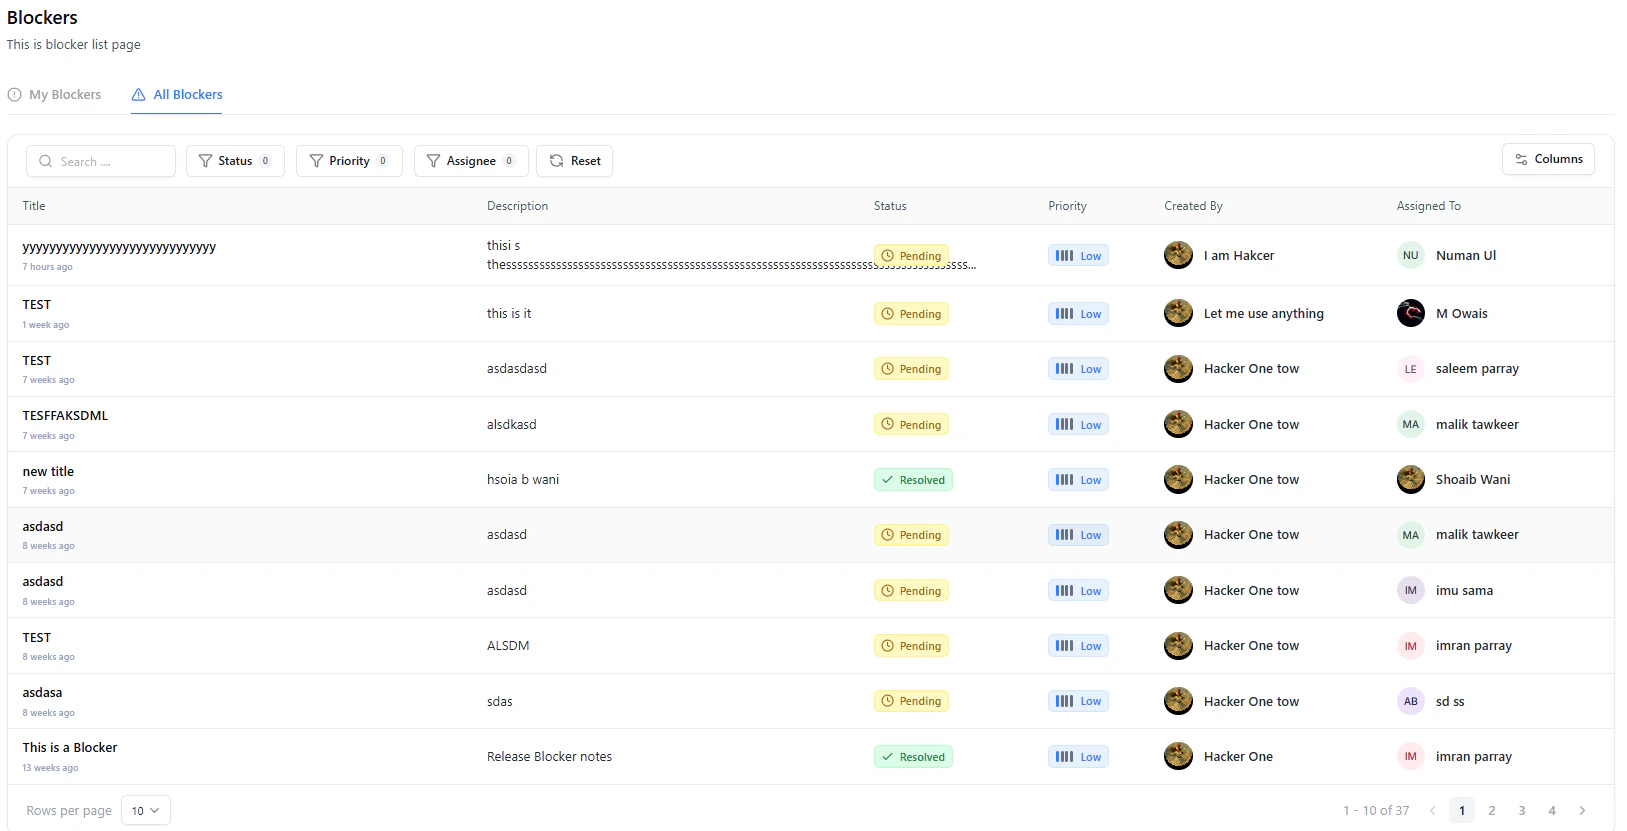This screenshot has width=1627, height=831.
Task: Click Resolved badge in This is a Blocker row
Action: 913,757
